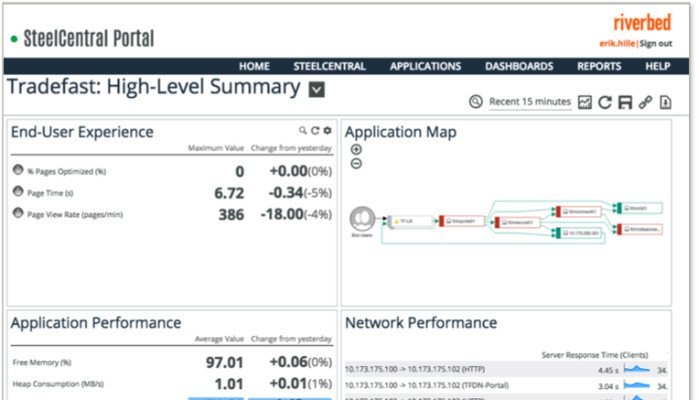This screenshot has height=400, width=698.
Task: Save the dashboard using the floppy disk icon
Action: tap(625, 102)
